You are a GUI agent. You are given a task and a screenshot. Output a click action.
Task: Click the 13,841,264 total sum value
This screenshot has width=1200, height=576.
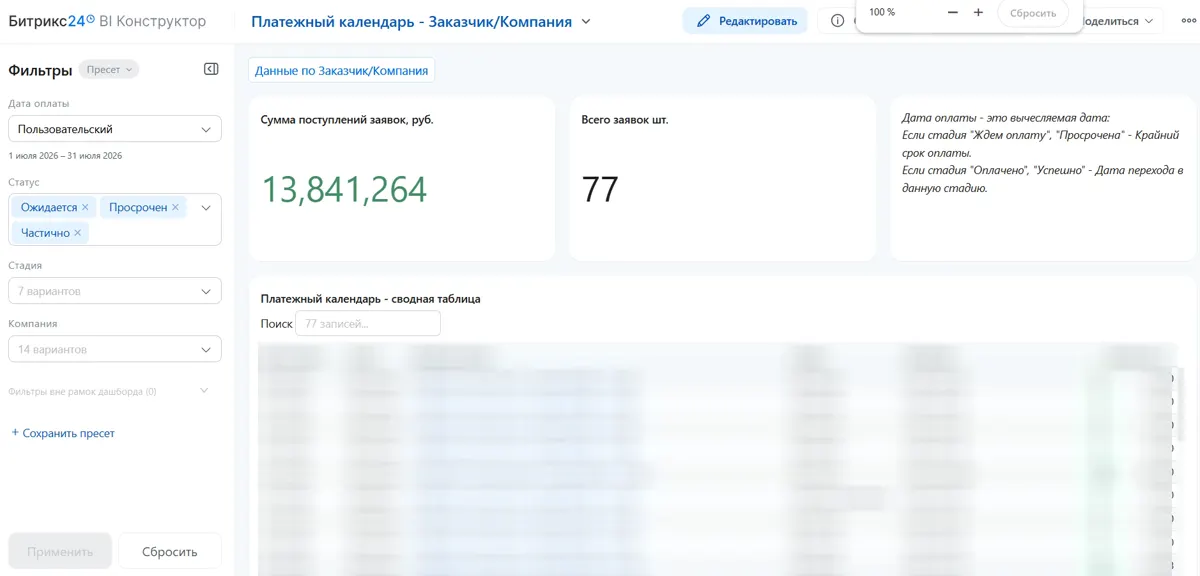coord(344,189)
